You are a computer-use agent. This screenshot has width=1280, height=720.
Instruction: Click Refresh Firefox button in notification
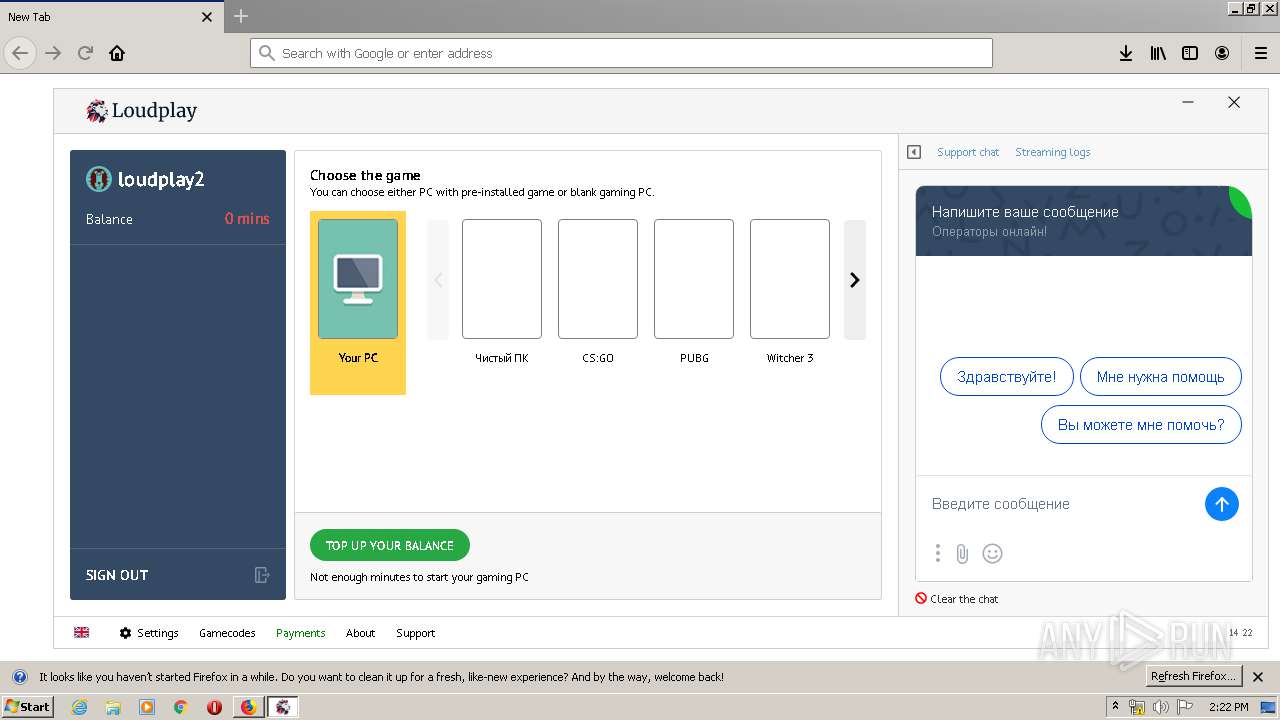[1193, 676]
